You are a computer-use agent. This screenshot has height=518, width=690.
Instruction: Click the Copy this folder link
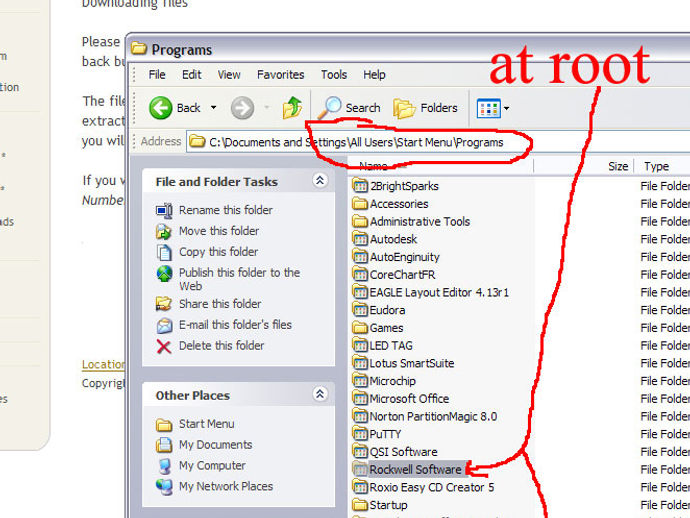click(x=218, y=252)
